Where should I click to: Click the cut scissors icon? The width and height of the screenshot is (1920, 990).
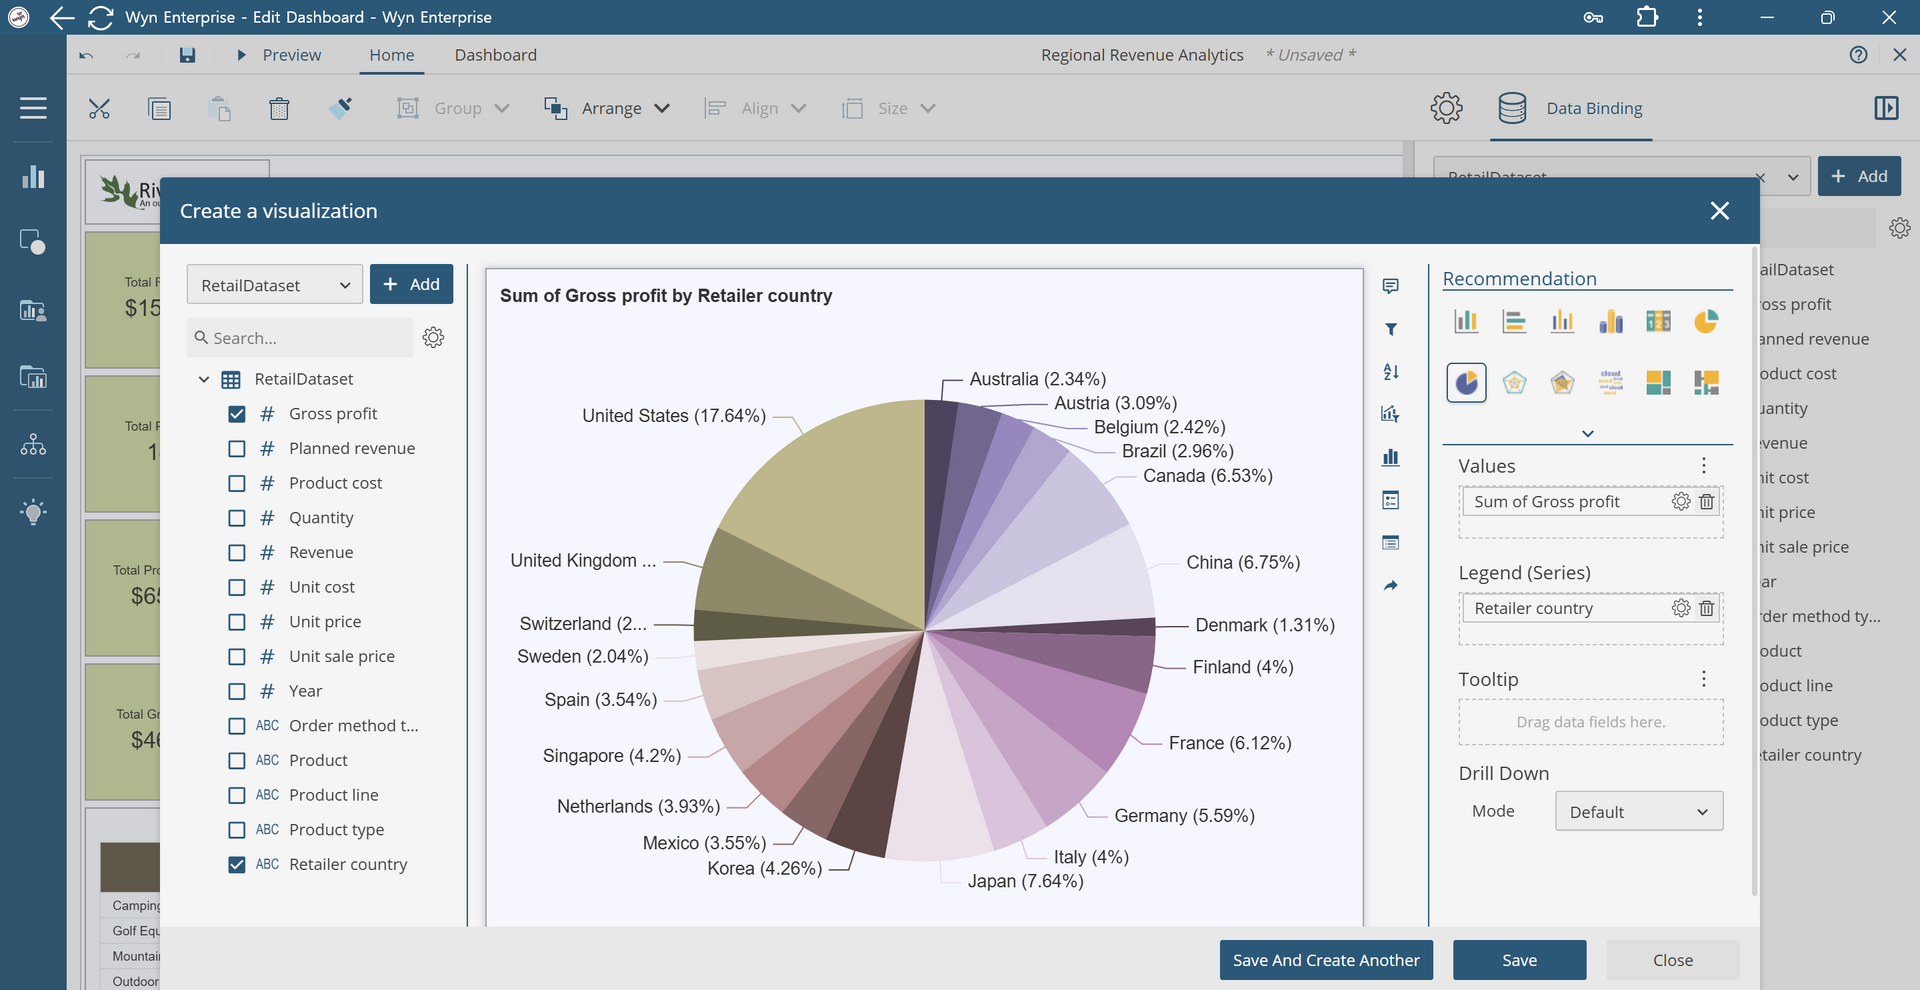click(x=99, y=108)
